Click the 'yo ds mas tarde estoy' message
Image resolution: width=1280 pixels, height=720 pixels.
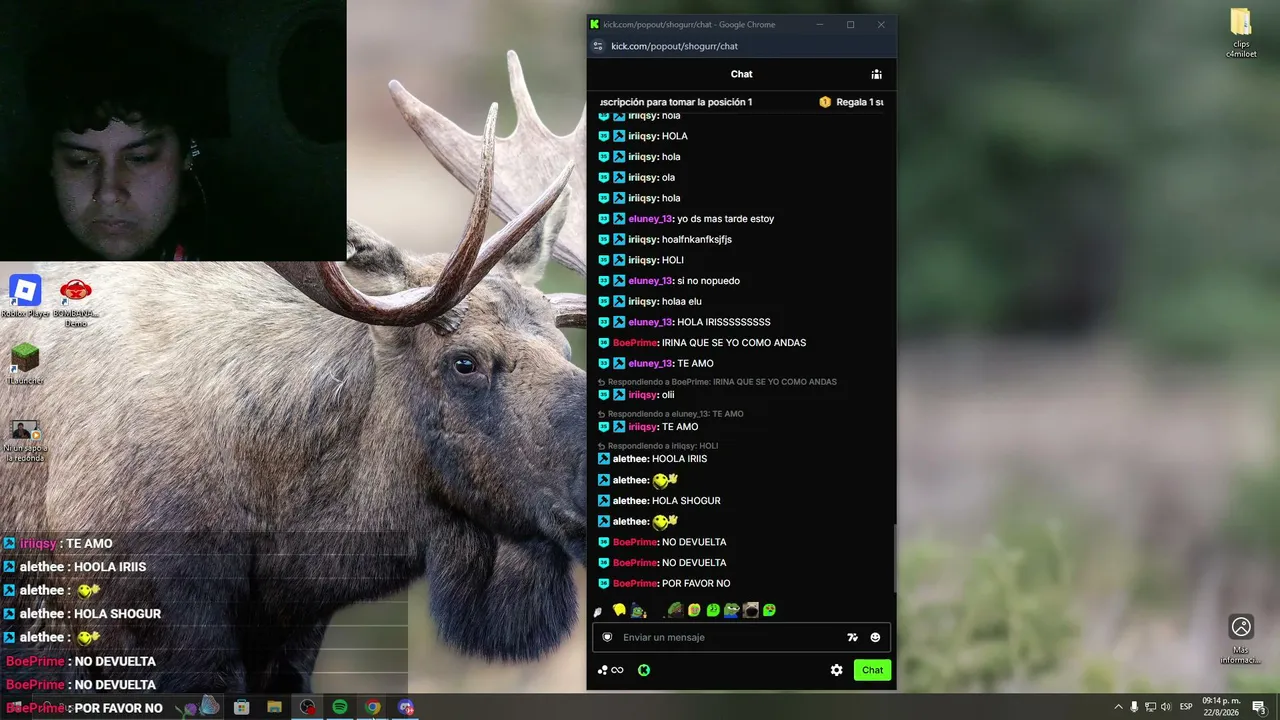point(725,219)
